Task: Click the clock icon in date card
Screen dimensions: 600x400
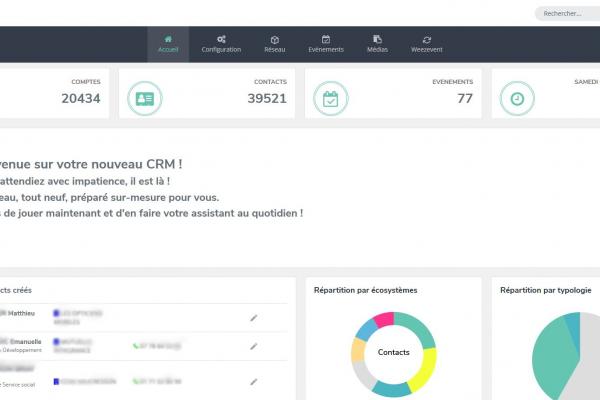Action: (517, 99)
